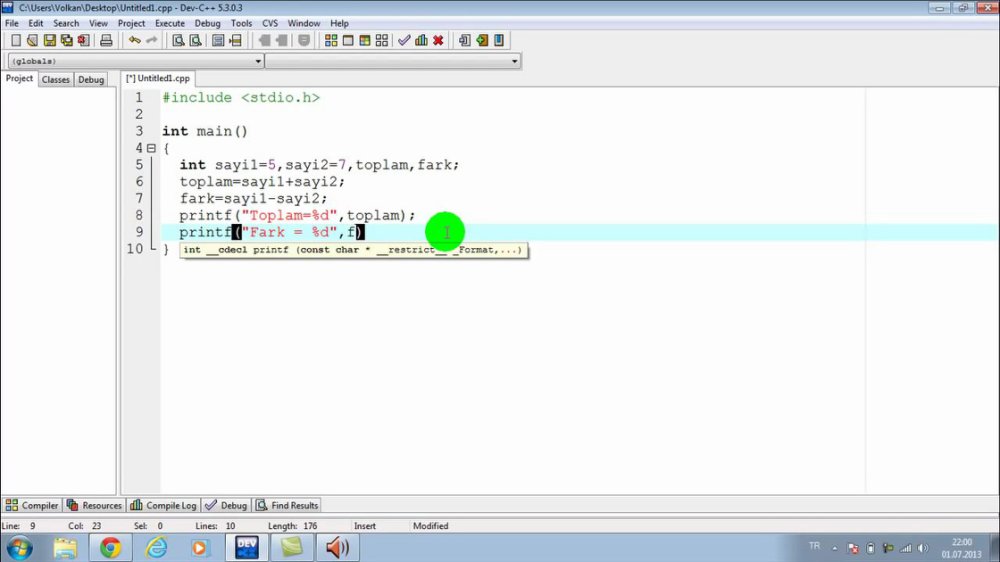Viewport: 1000px width, 562px height.
Task: Click the Compile icon with four colored squares
Action: click(331, 40)
